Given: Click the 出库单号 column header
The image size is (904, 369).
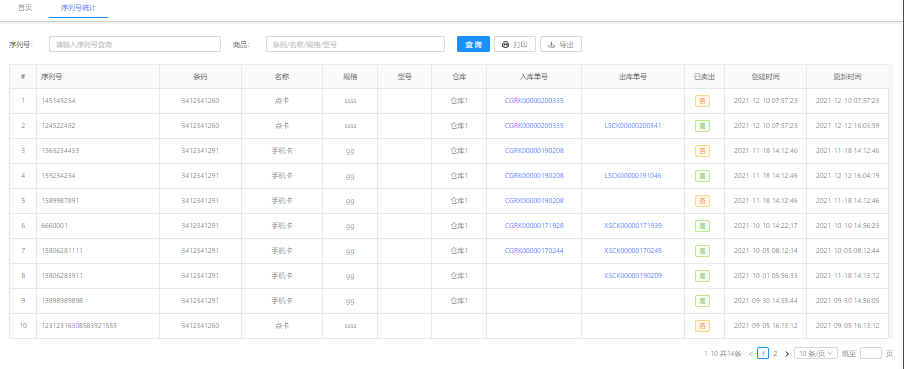Looking at the screenshot, I should point(633,76).
